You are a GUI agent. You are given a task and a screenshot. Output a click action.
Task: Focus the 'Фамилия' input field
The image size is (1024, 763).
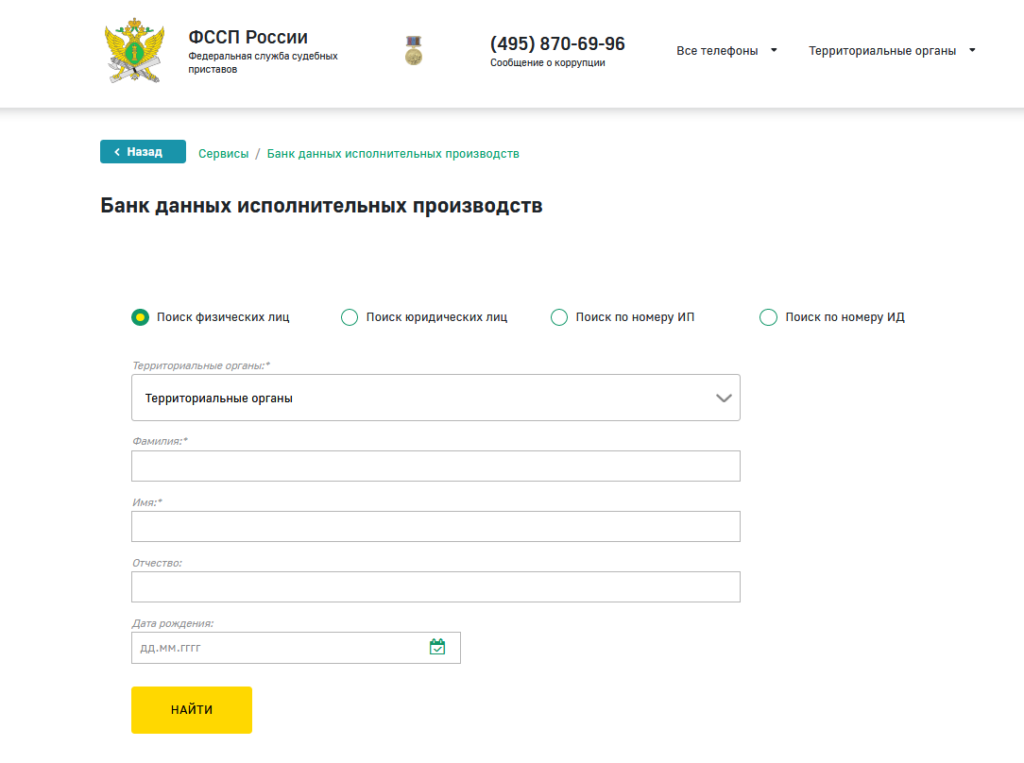coord(436,466)
